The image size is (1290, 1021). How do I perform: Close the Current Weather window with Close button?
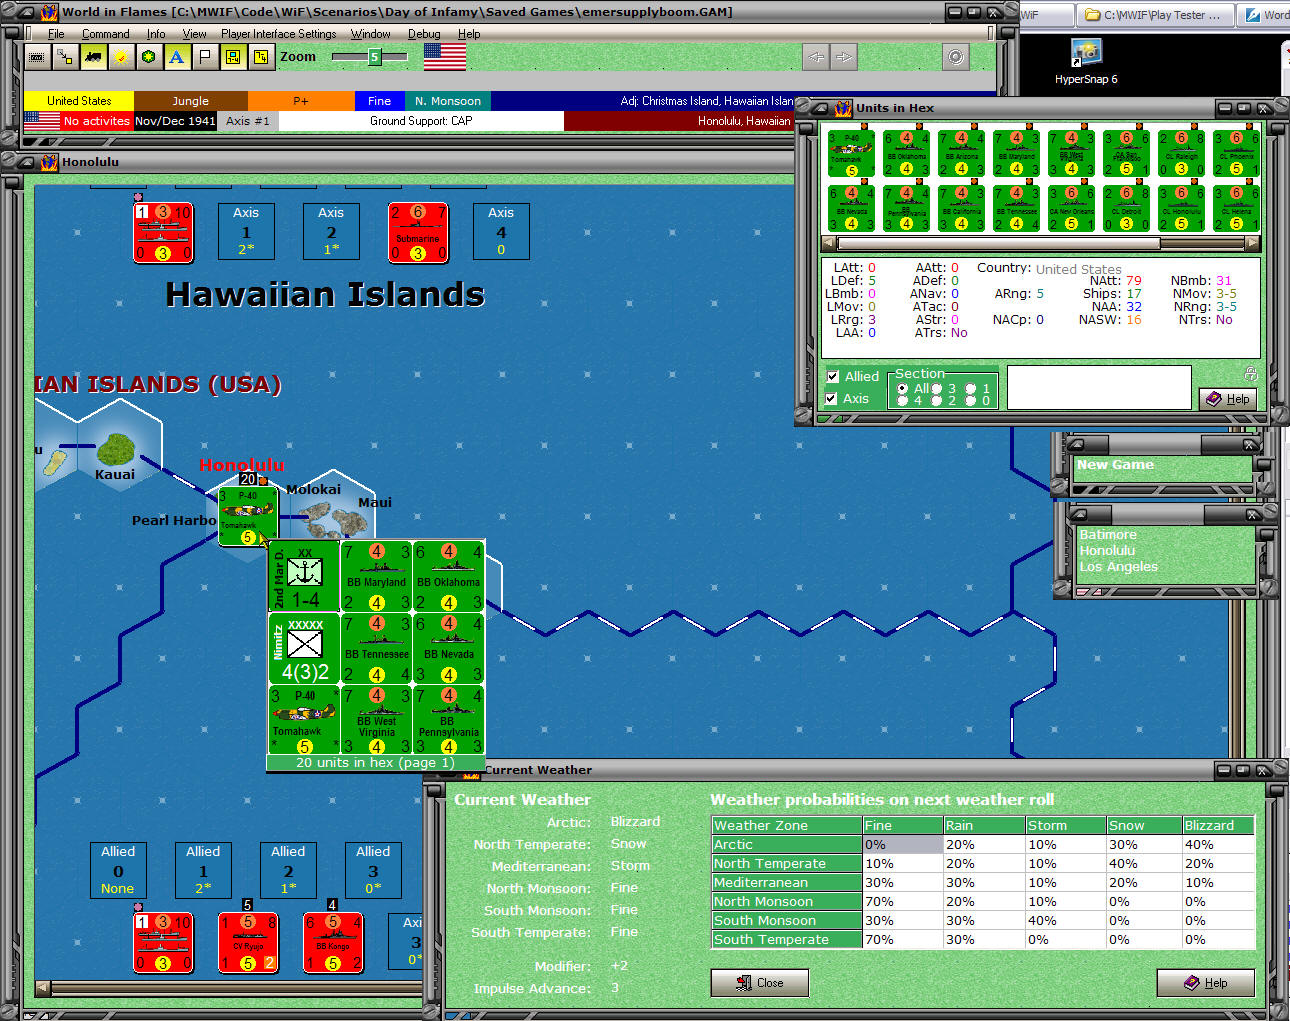click(x=760, y=983)
